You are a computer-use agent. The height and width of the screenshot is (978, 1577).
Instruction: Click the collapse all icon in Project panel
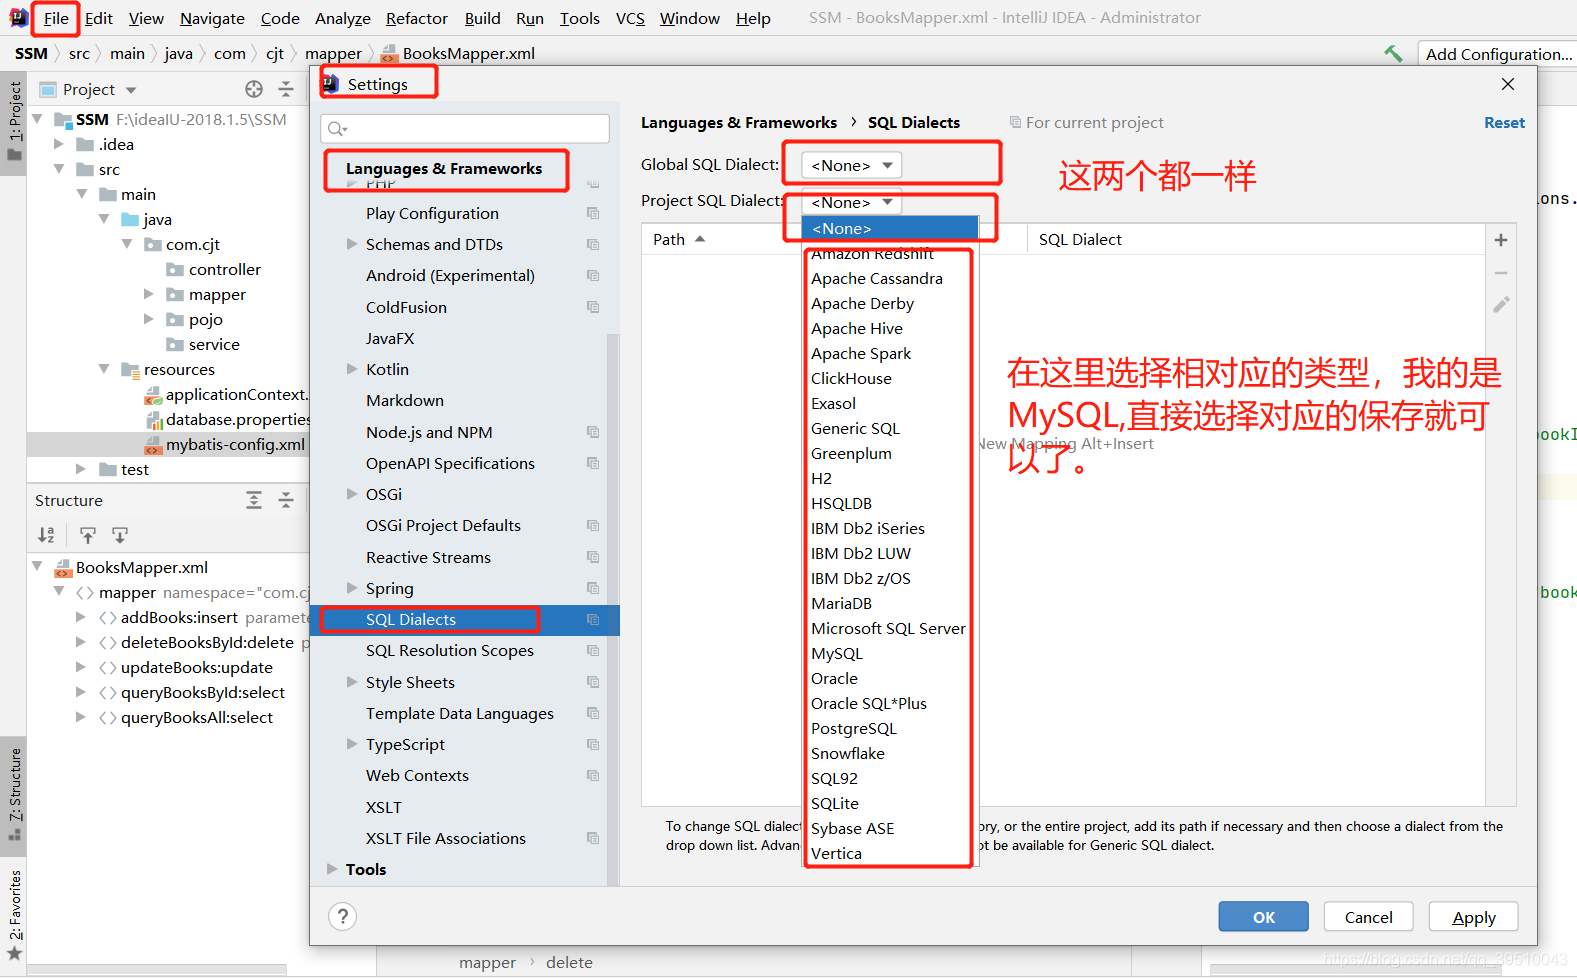point(286,89)
